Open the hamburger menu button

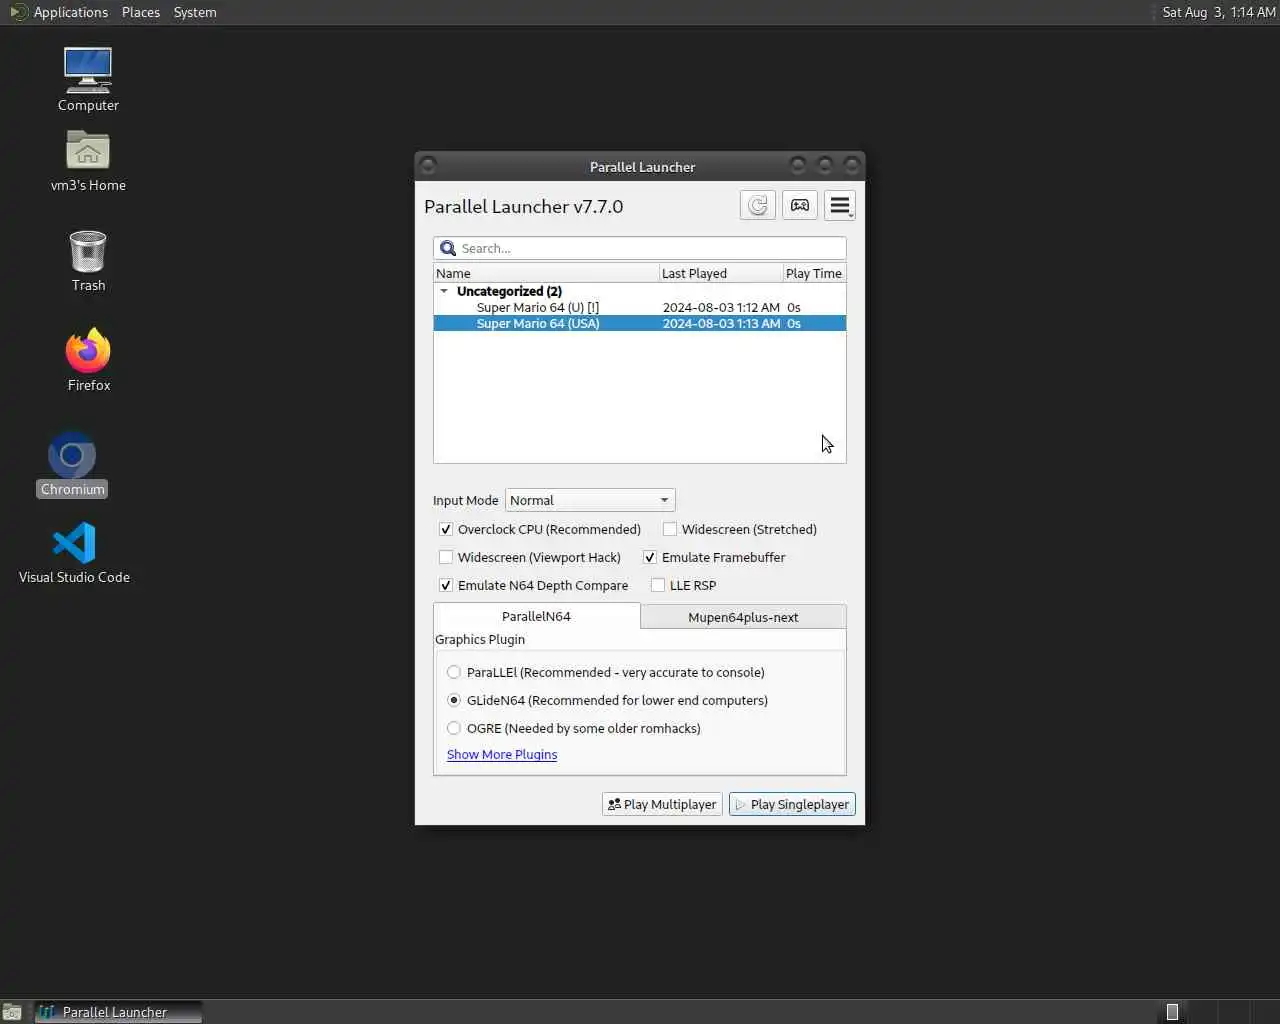click(840, 206)
